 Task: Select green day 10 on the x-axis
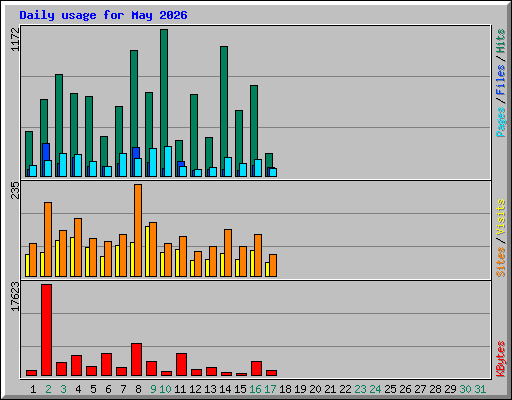[165, 389]
